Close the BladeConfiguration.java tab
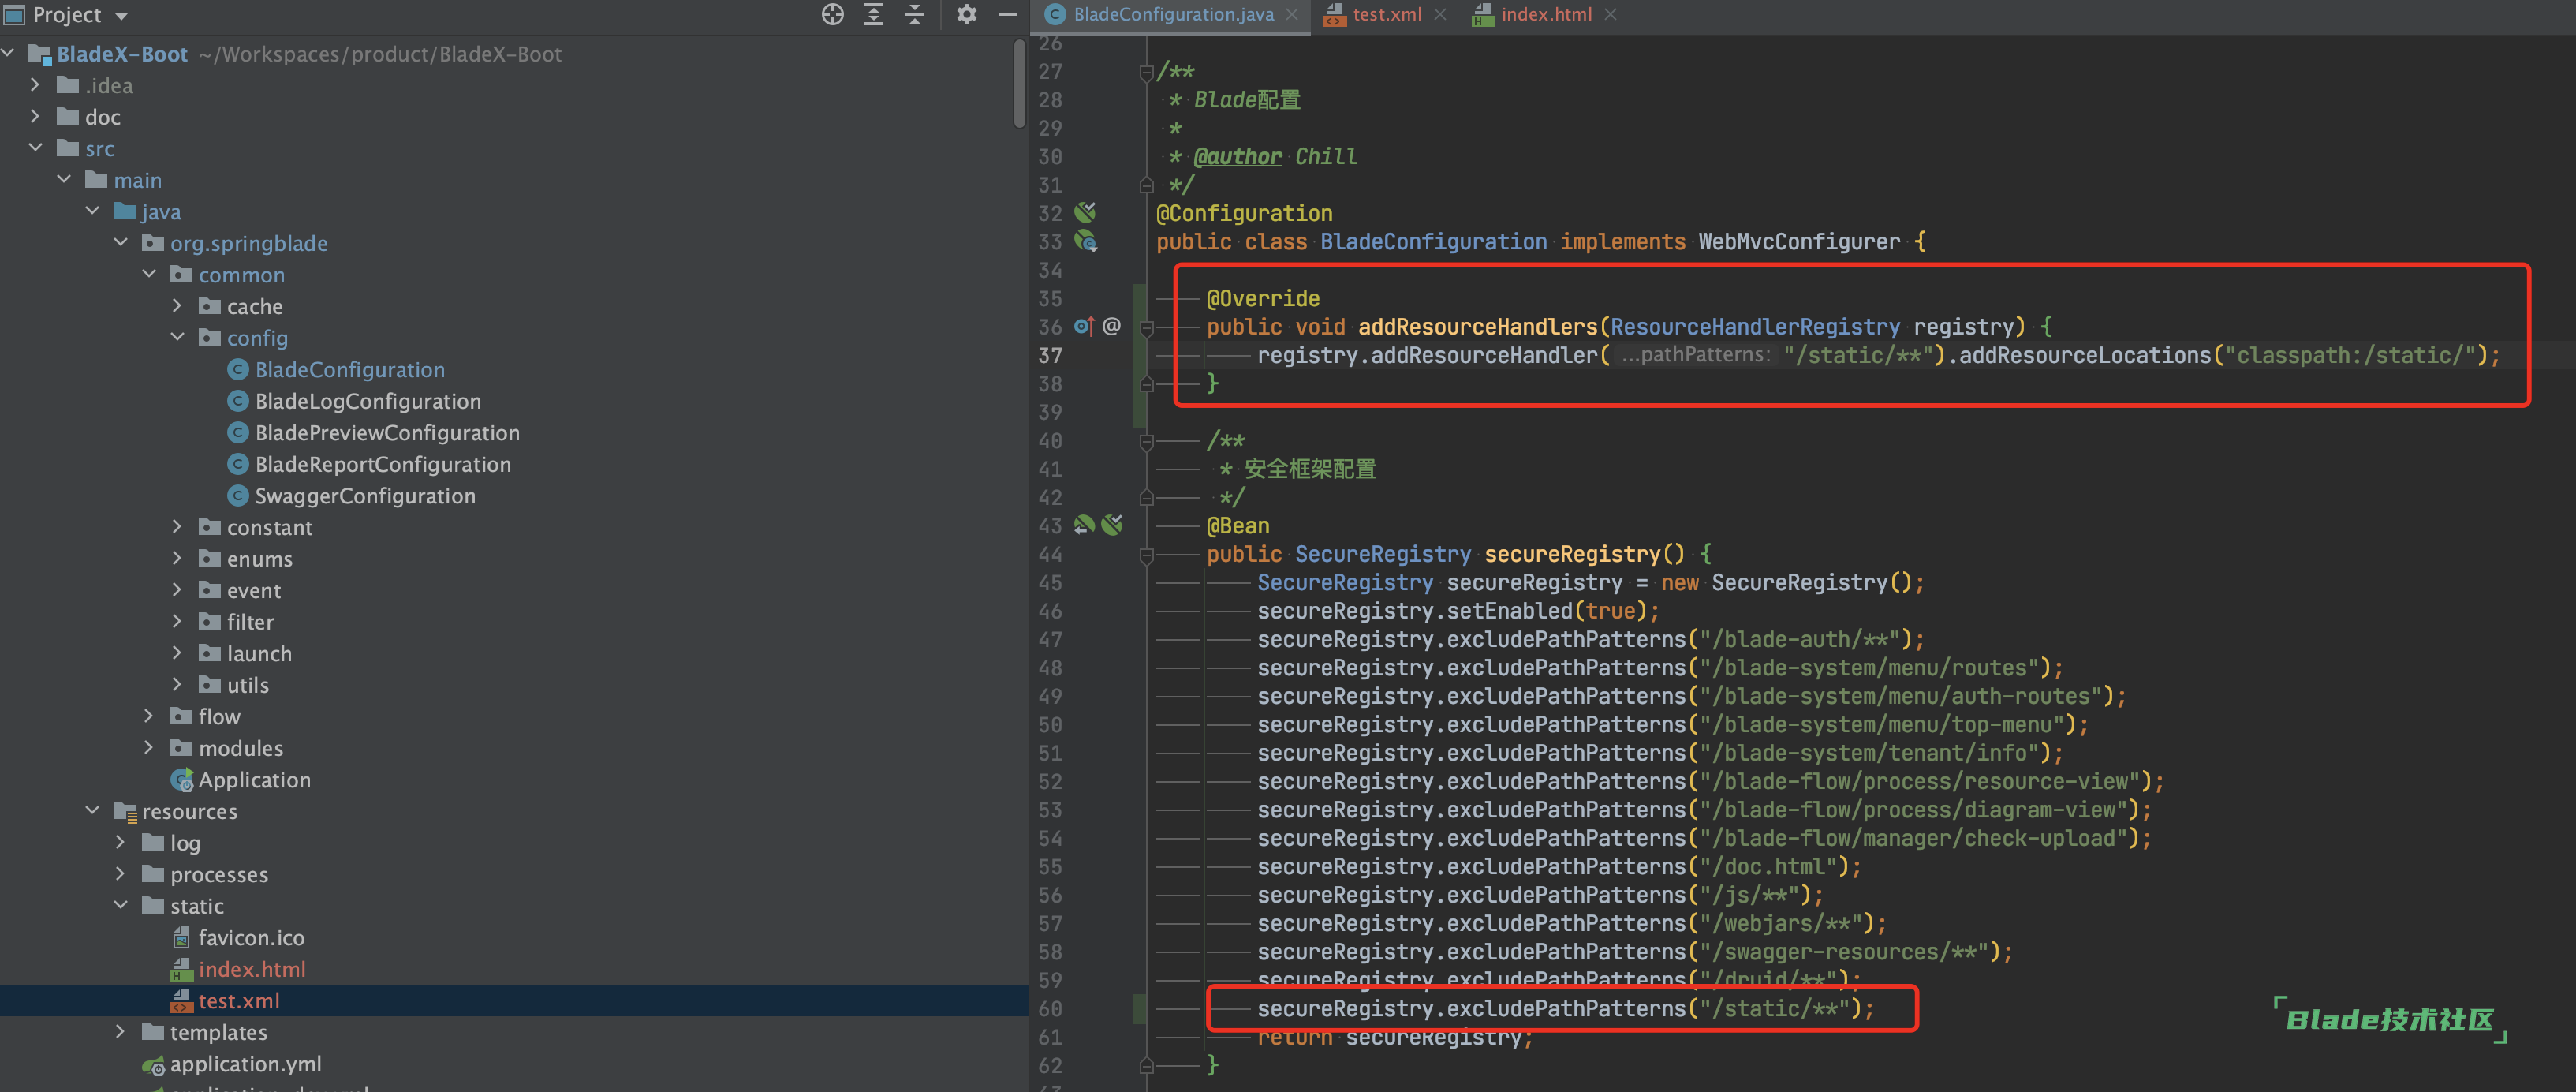The width and height of the screenshot is (2576, 1092). point(1292,14)
